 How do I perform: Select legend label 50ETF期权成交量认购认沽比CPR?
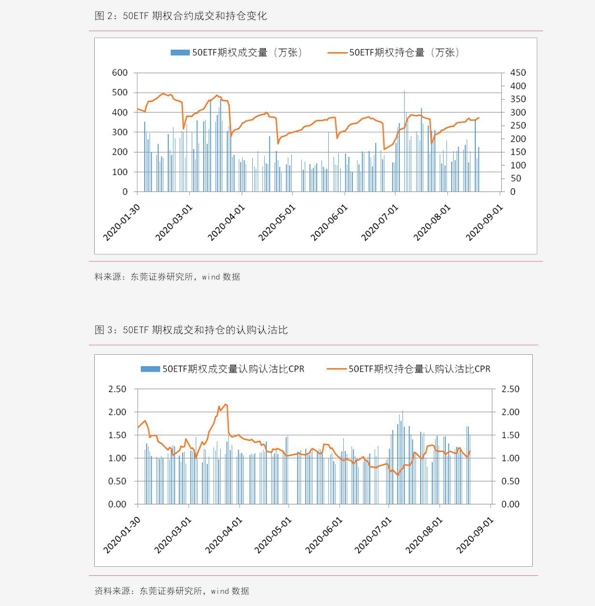(233, 369)
